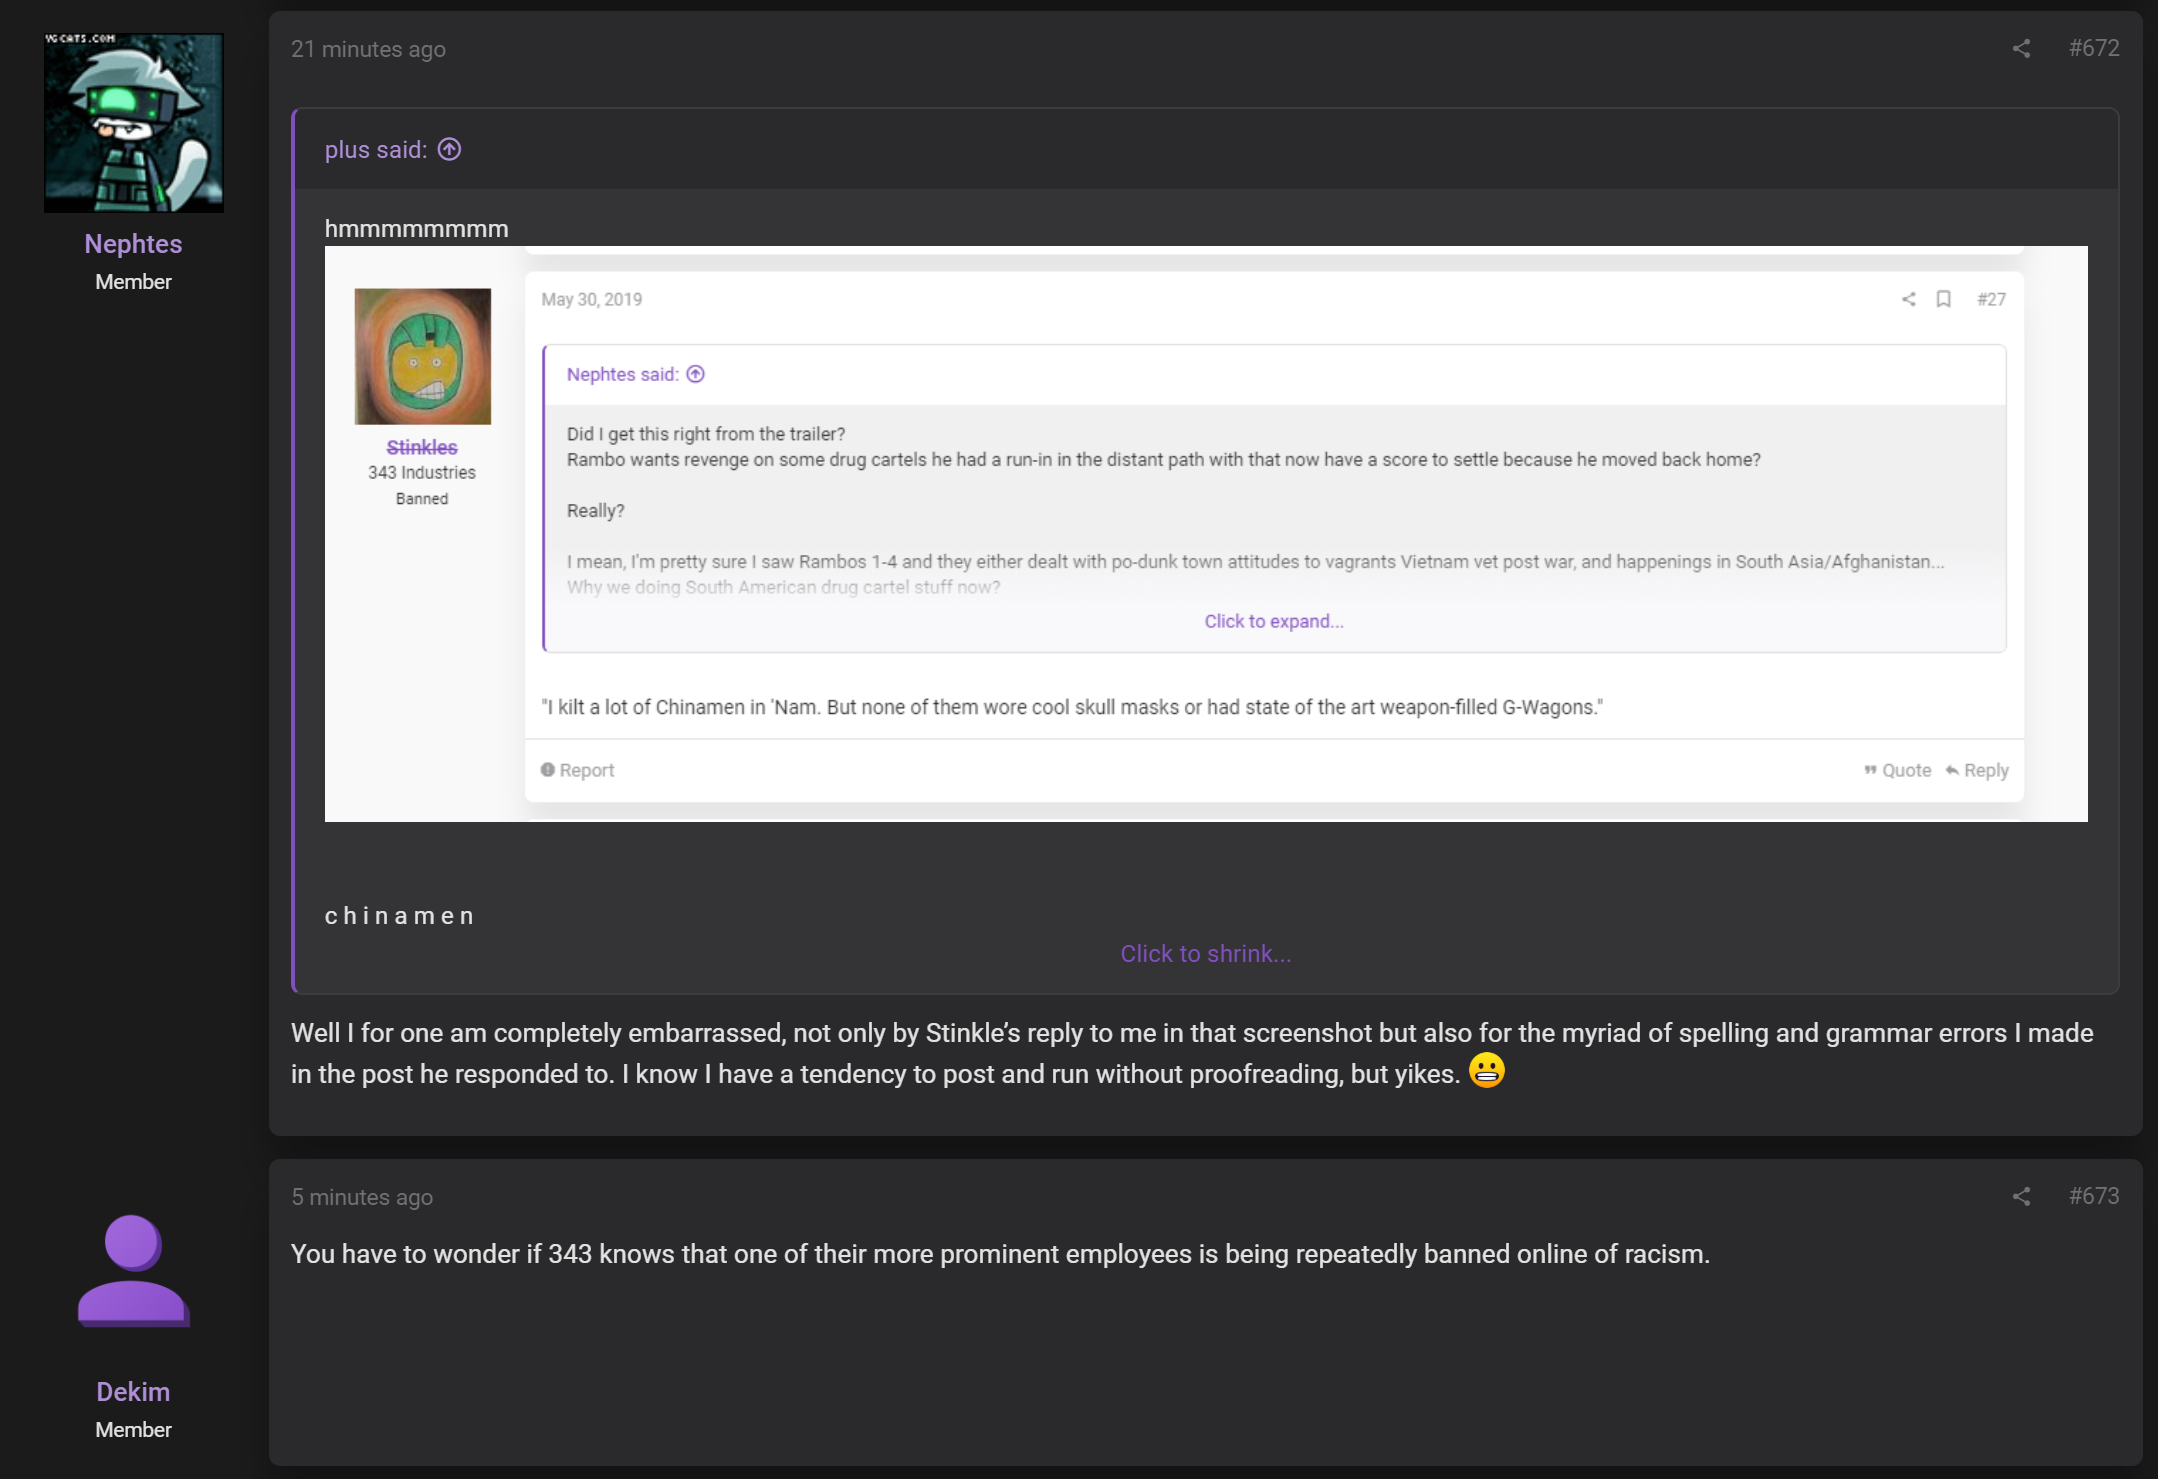
Task: Click the bookmark icon in the embedded screenshot
Action: tap(1944, 299)
